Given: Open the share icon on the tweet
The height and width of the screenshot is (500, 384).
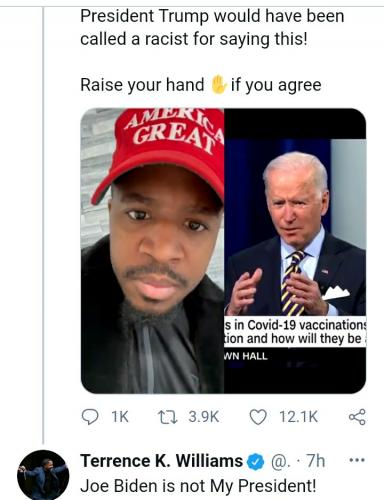Looking at the screenshot, I should 357,417.
